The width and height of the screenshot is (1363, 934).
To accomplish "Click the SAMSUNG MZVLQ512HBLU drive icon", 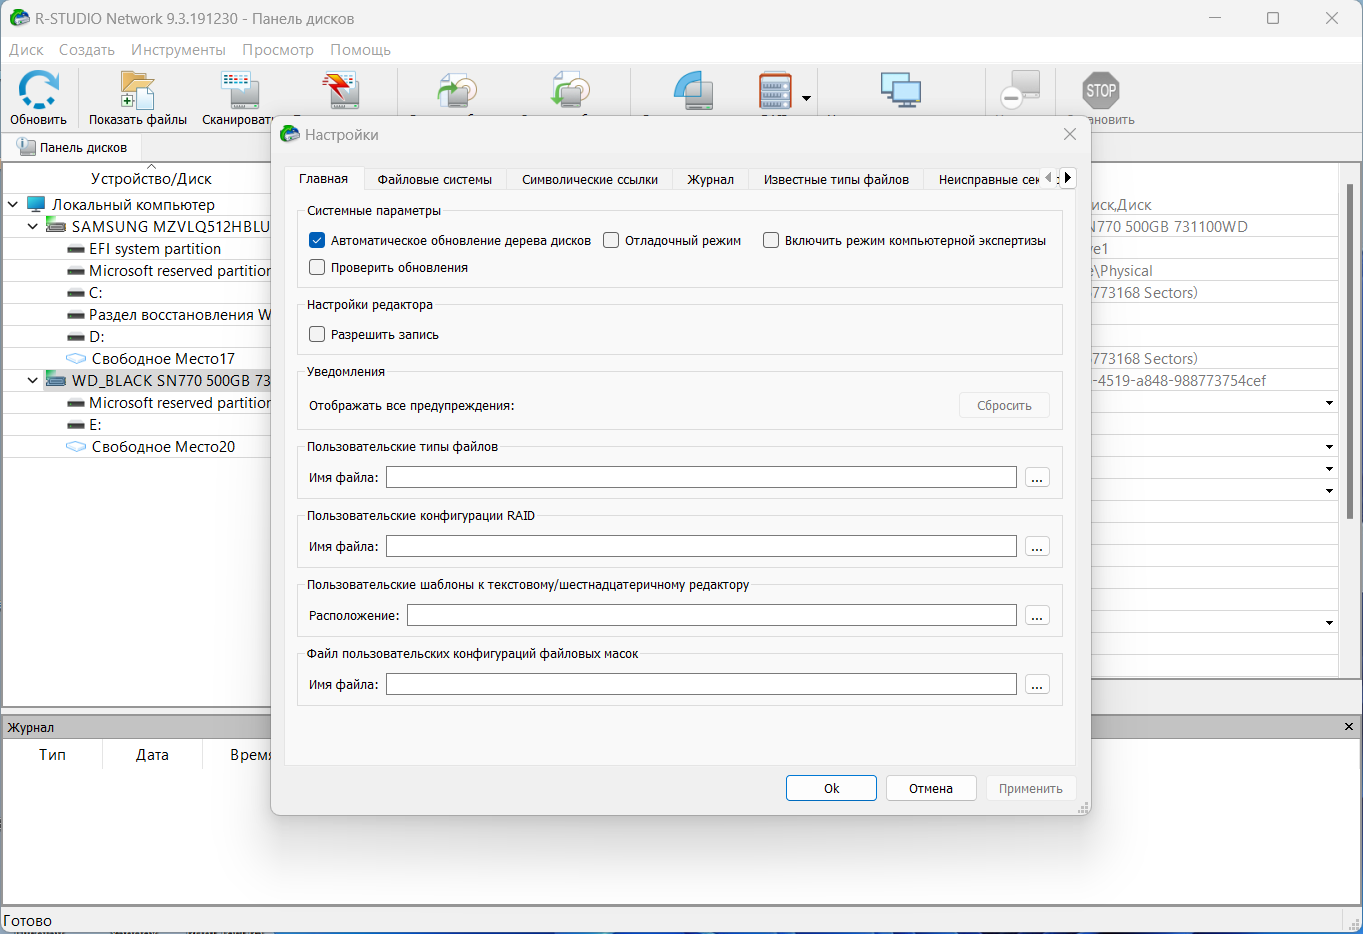I will point(56,226).
